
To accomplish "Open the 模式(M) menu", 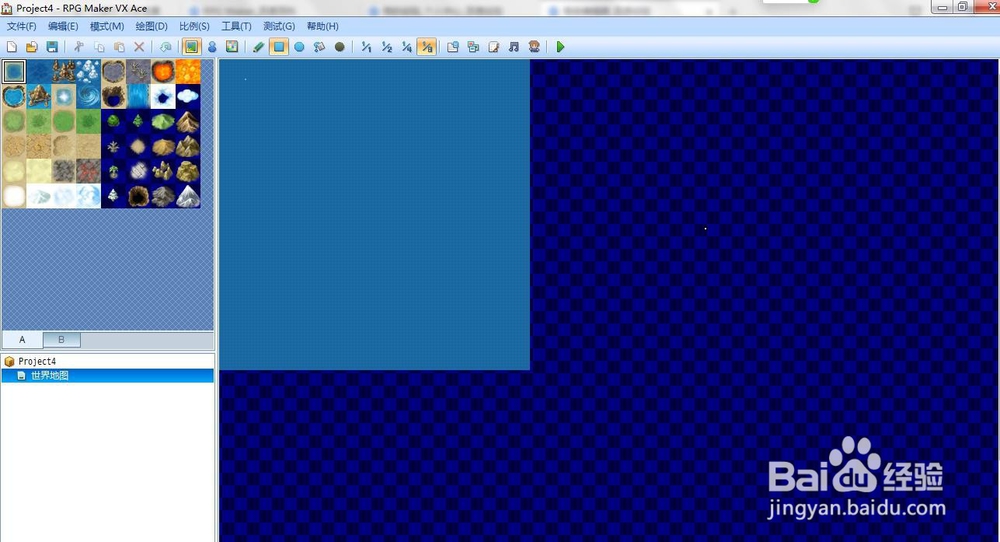I will [107, 26].
